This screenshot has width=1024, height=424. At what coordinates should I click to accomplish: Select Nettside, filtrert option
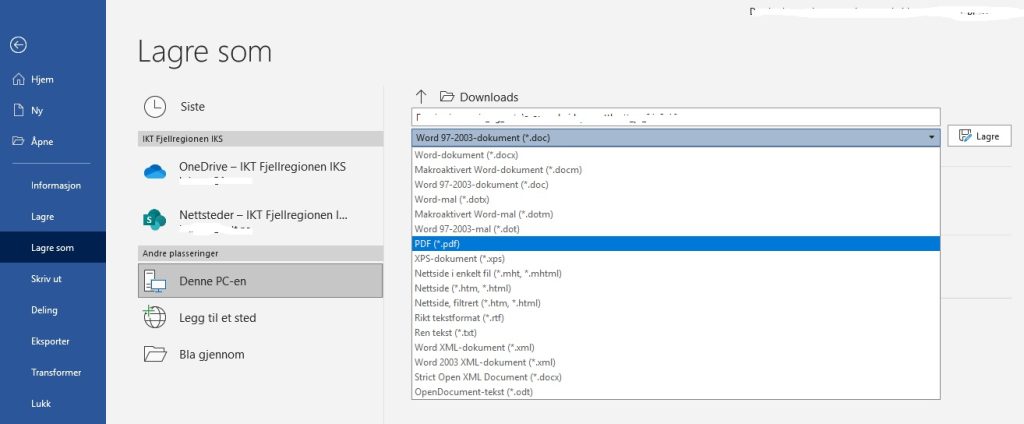(676, 303)
